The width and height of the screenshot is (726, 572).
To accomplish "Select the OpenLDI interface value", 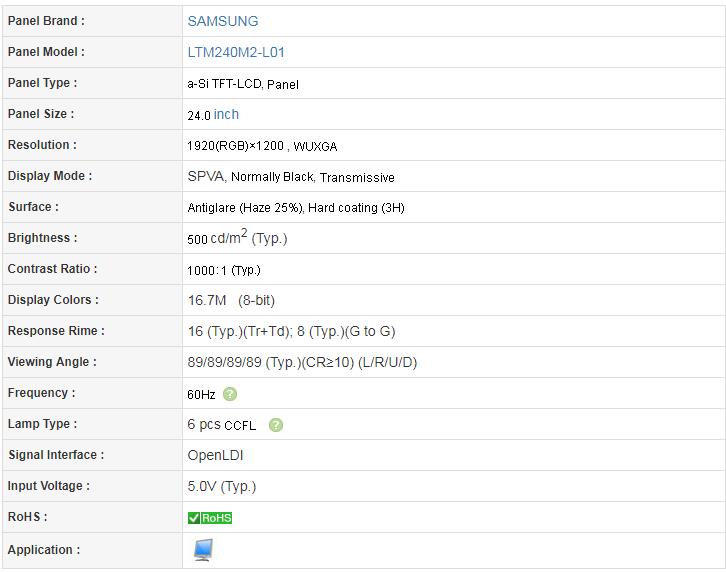I will point(215,455).
